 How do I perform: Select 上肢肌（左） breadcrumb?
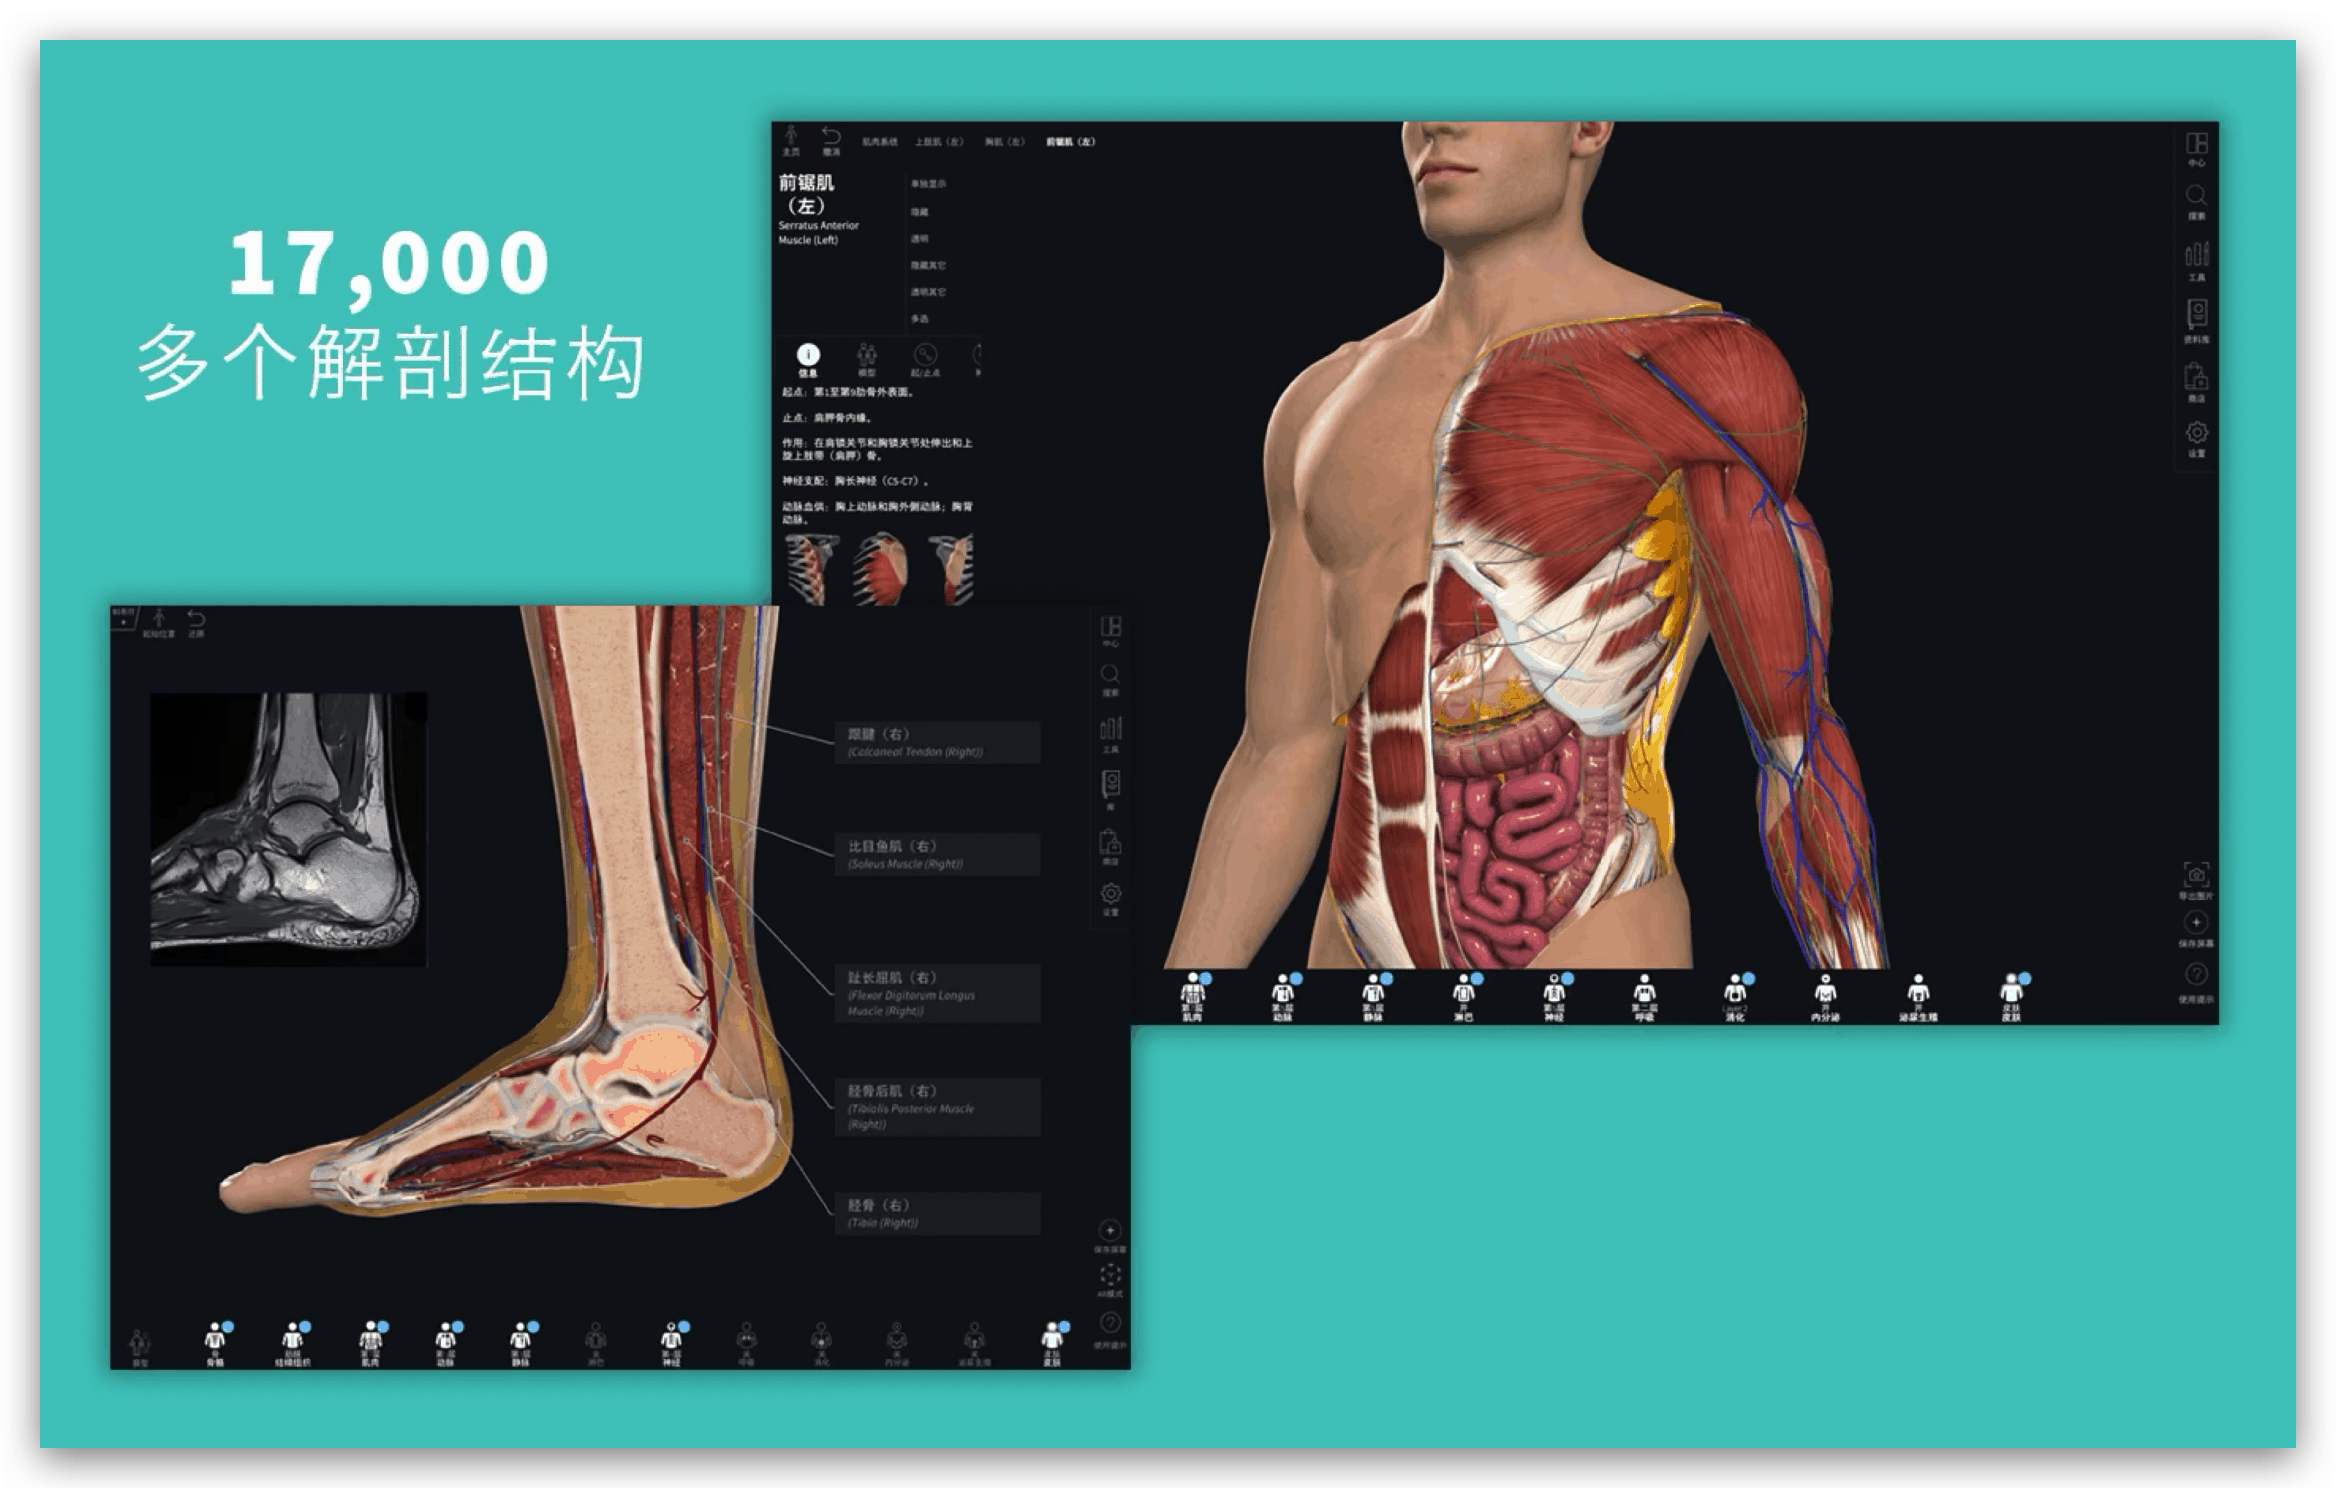(938, 142)
